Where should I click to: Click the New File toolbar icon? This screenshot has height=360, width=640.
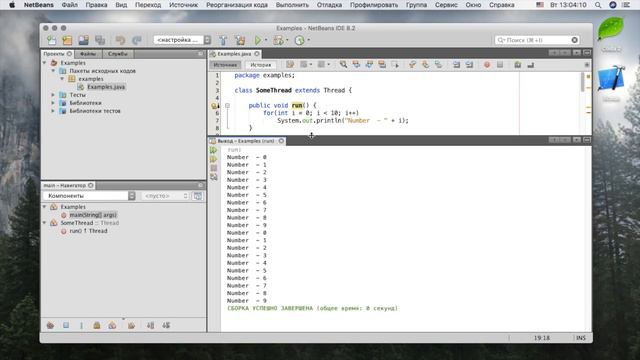(51, 40)
